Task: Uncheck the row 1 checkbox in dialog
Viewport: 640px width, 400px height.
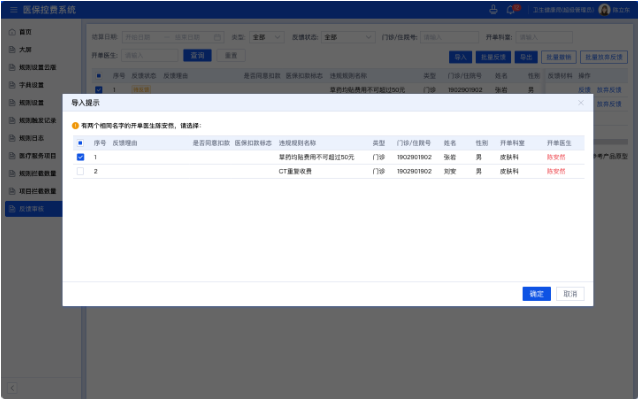Action: [x=80, y=157]
